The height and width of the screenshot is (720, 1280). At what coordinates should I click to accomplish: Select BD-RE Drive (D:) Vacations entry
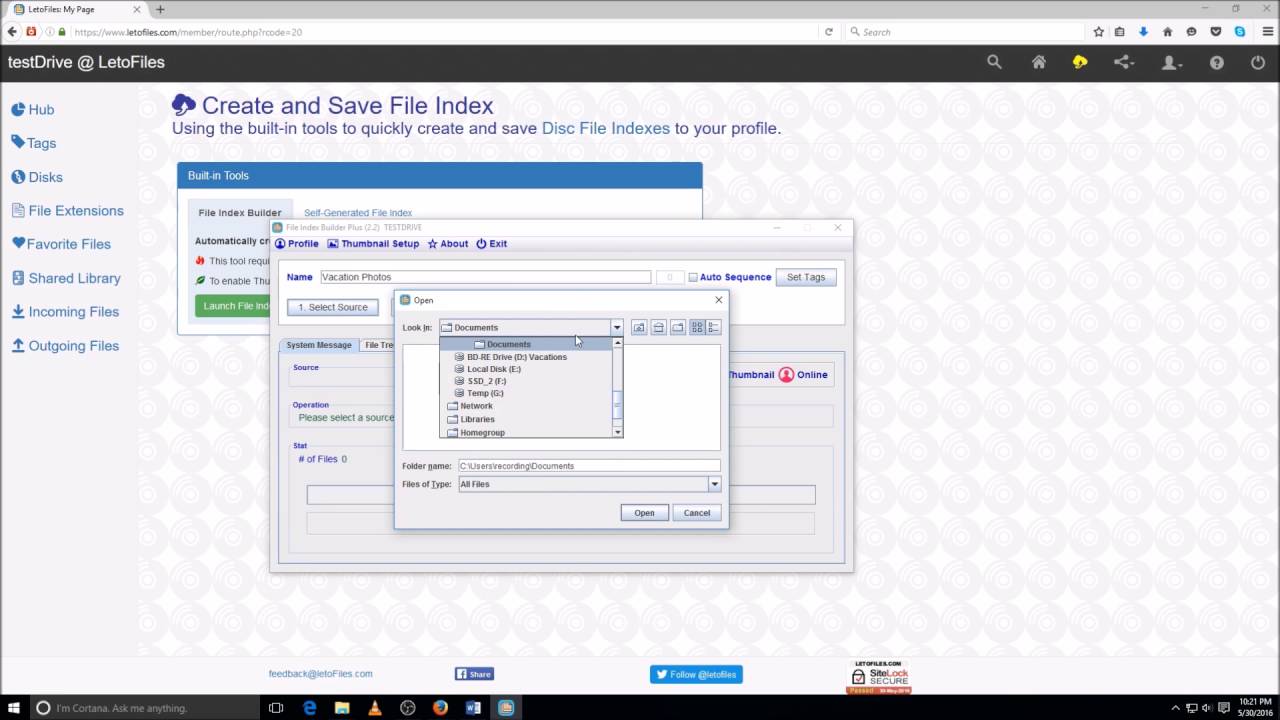click(x=526, y=357)
